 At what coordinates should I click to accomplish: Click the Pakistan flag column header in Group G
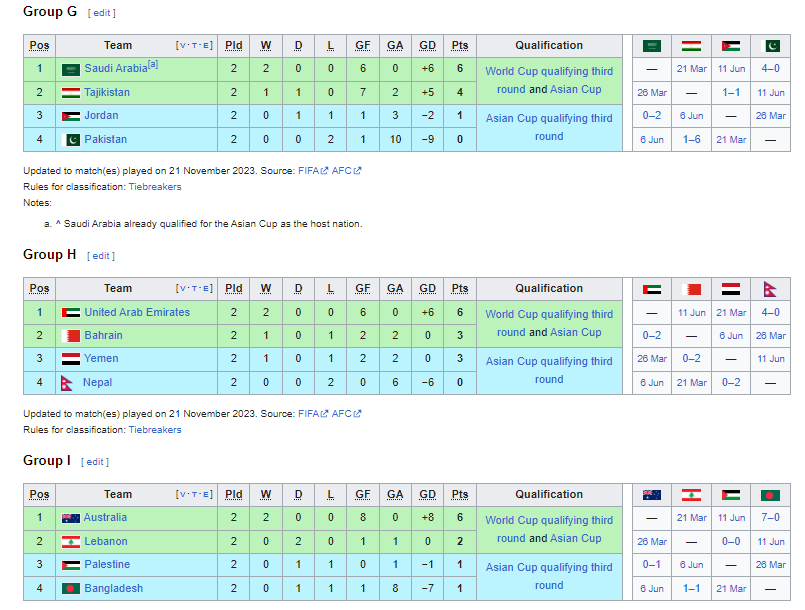771,45
